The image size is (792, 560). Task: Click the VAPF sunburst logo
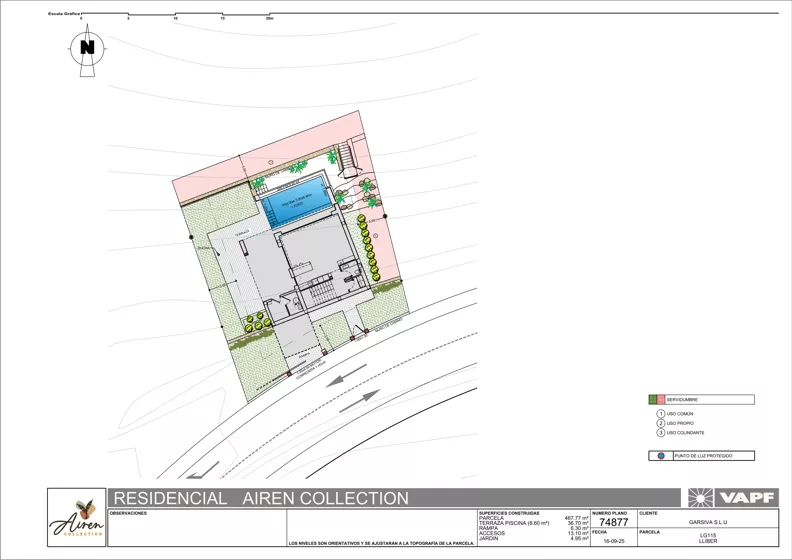tap(700, 497)
